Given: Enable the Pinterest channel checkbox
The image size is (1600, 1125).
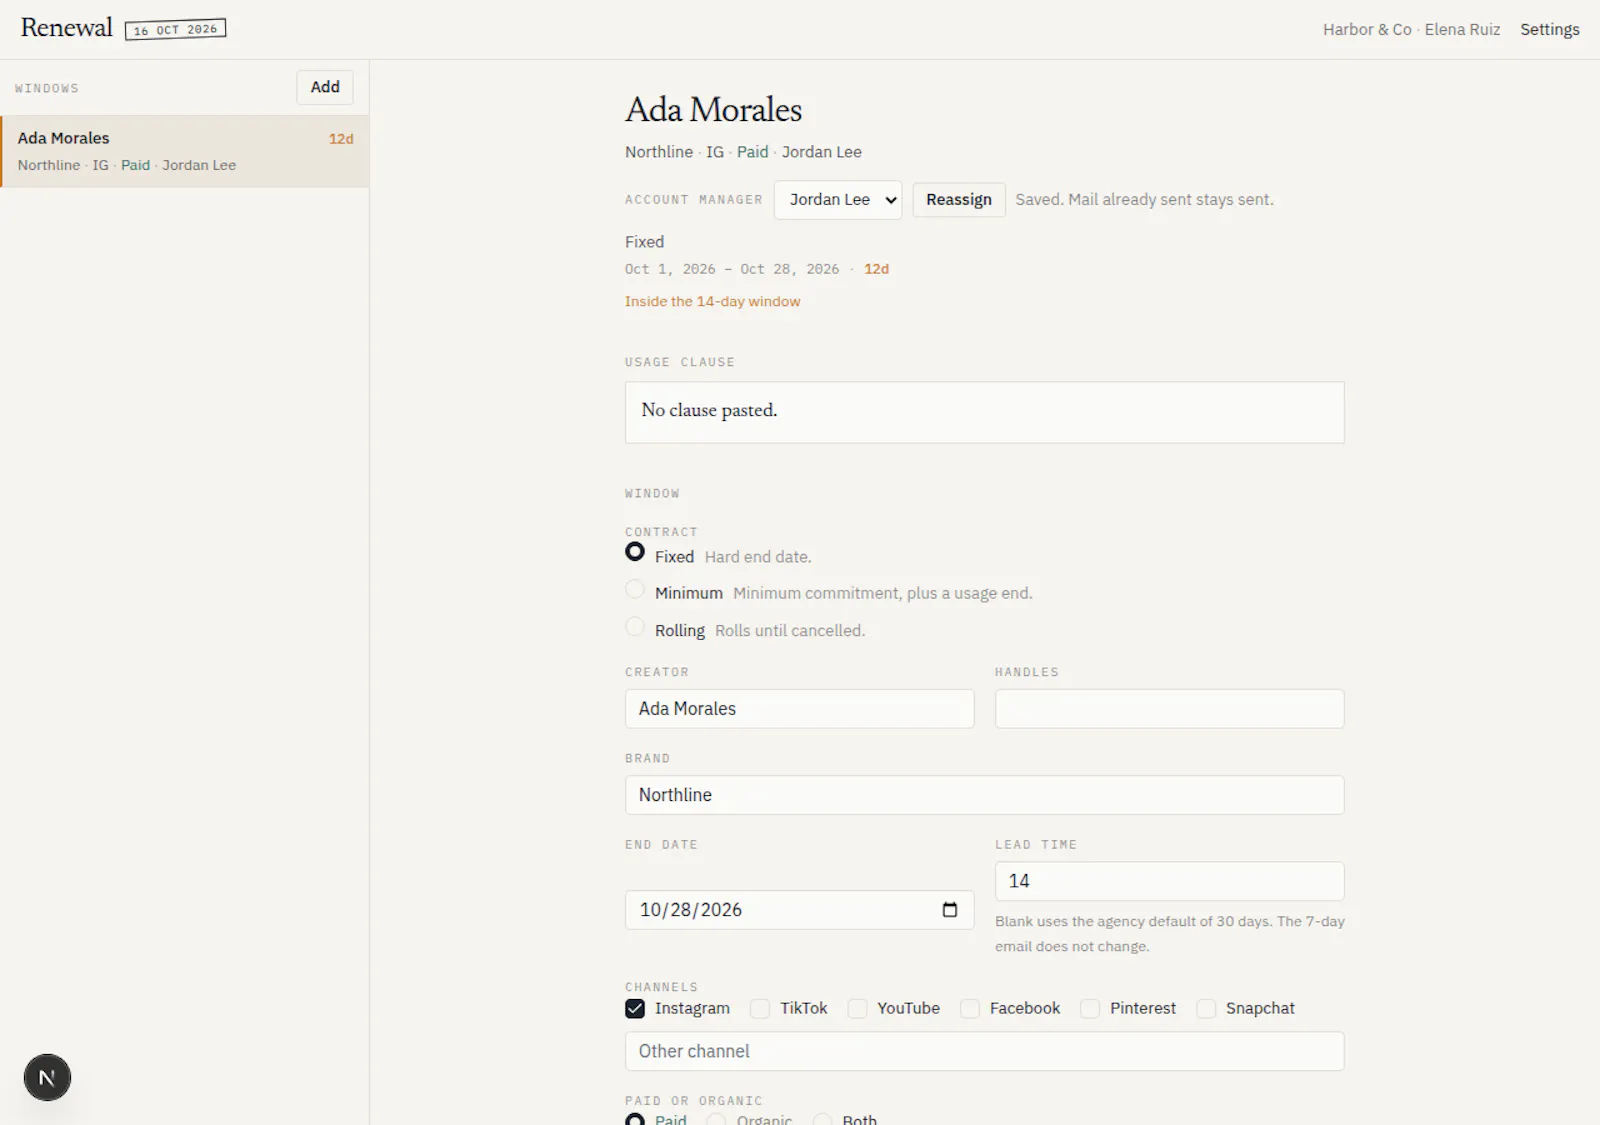Looking at the screenshot, I should (x=1090, y=1009).
